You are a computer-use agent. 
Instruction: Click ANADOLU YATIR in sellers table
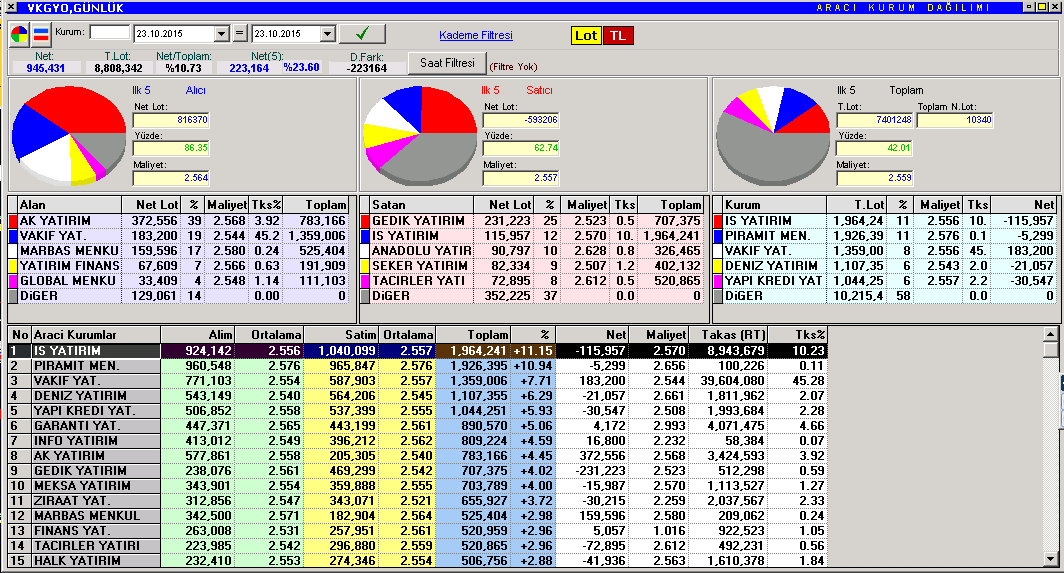point(421,251)
